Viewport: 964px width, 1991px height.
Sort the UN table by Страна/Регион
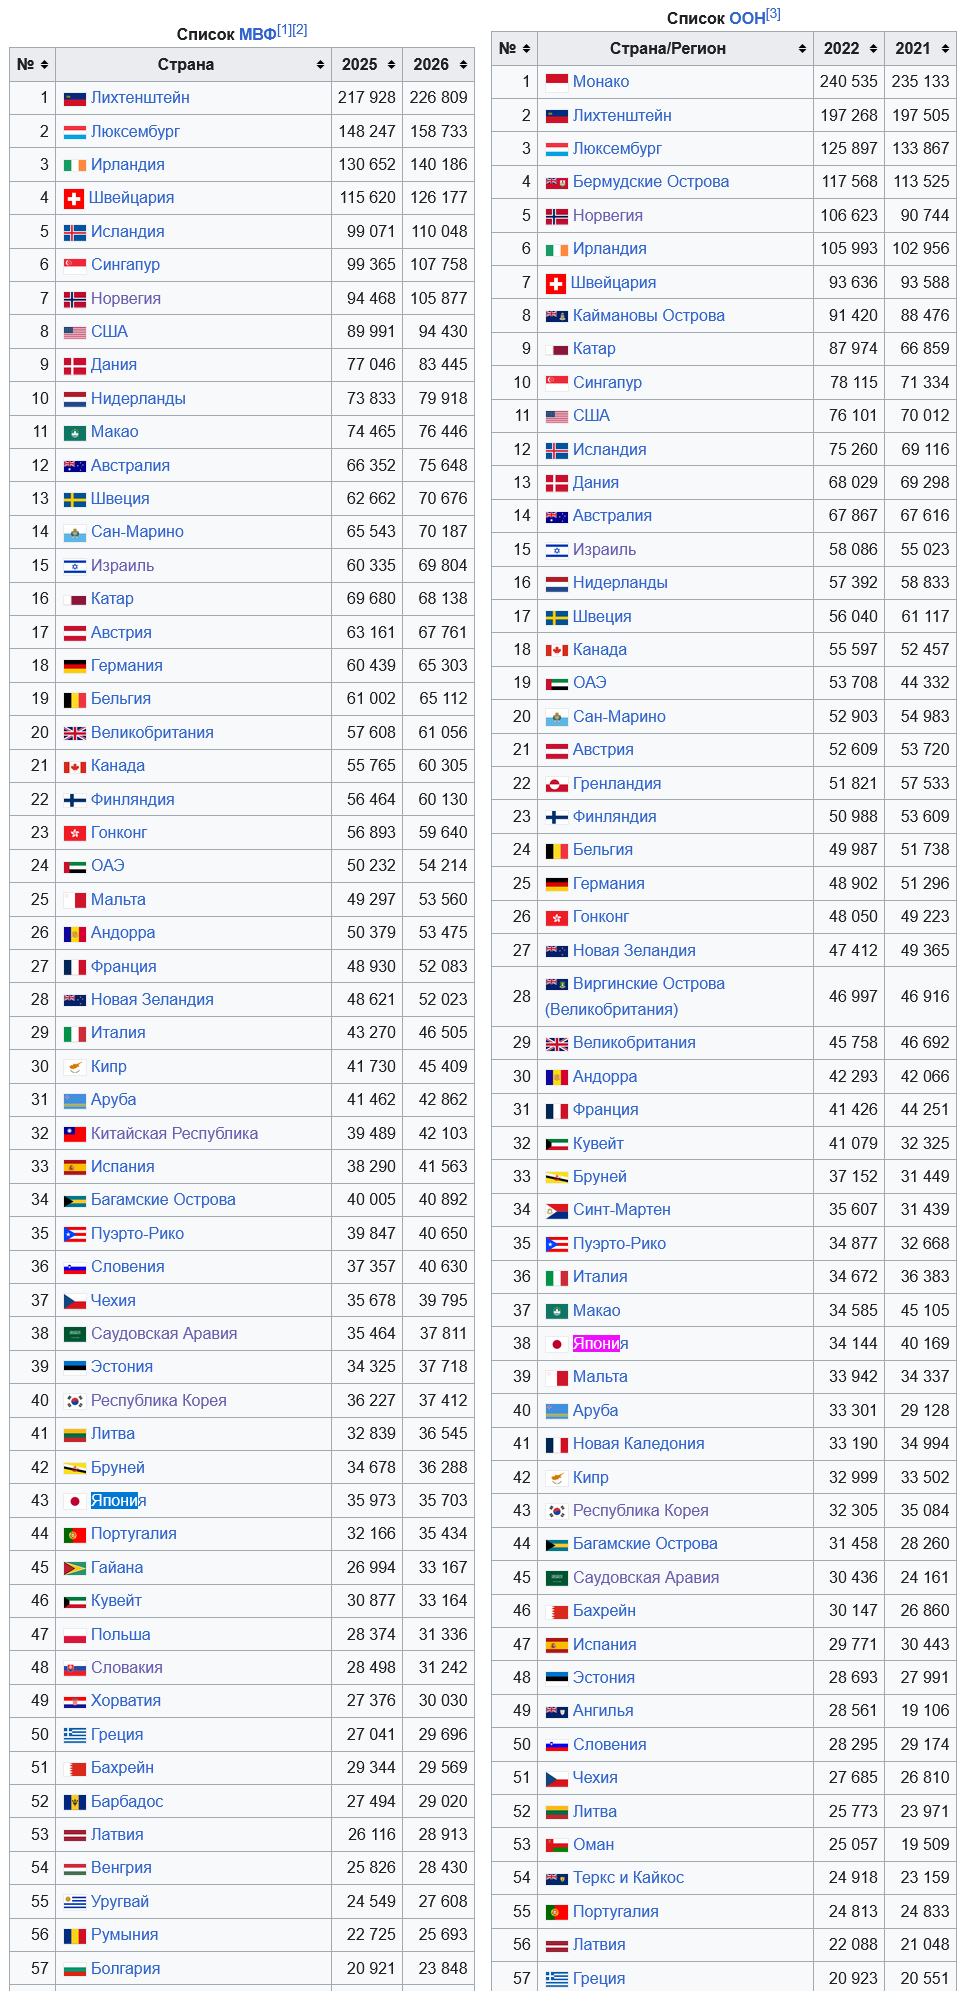[x=676, y=48]
